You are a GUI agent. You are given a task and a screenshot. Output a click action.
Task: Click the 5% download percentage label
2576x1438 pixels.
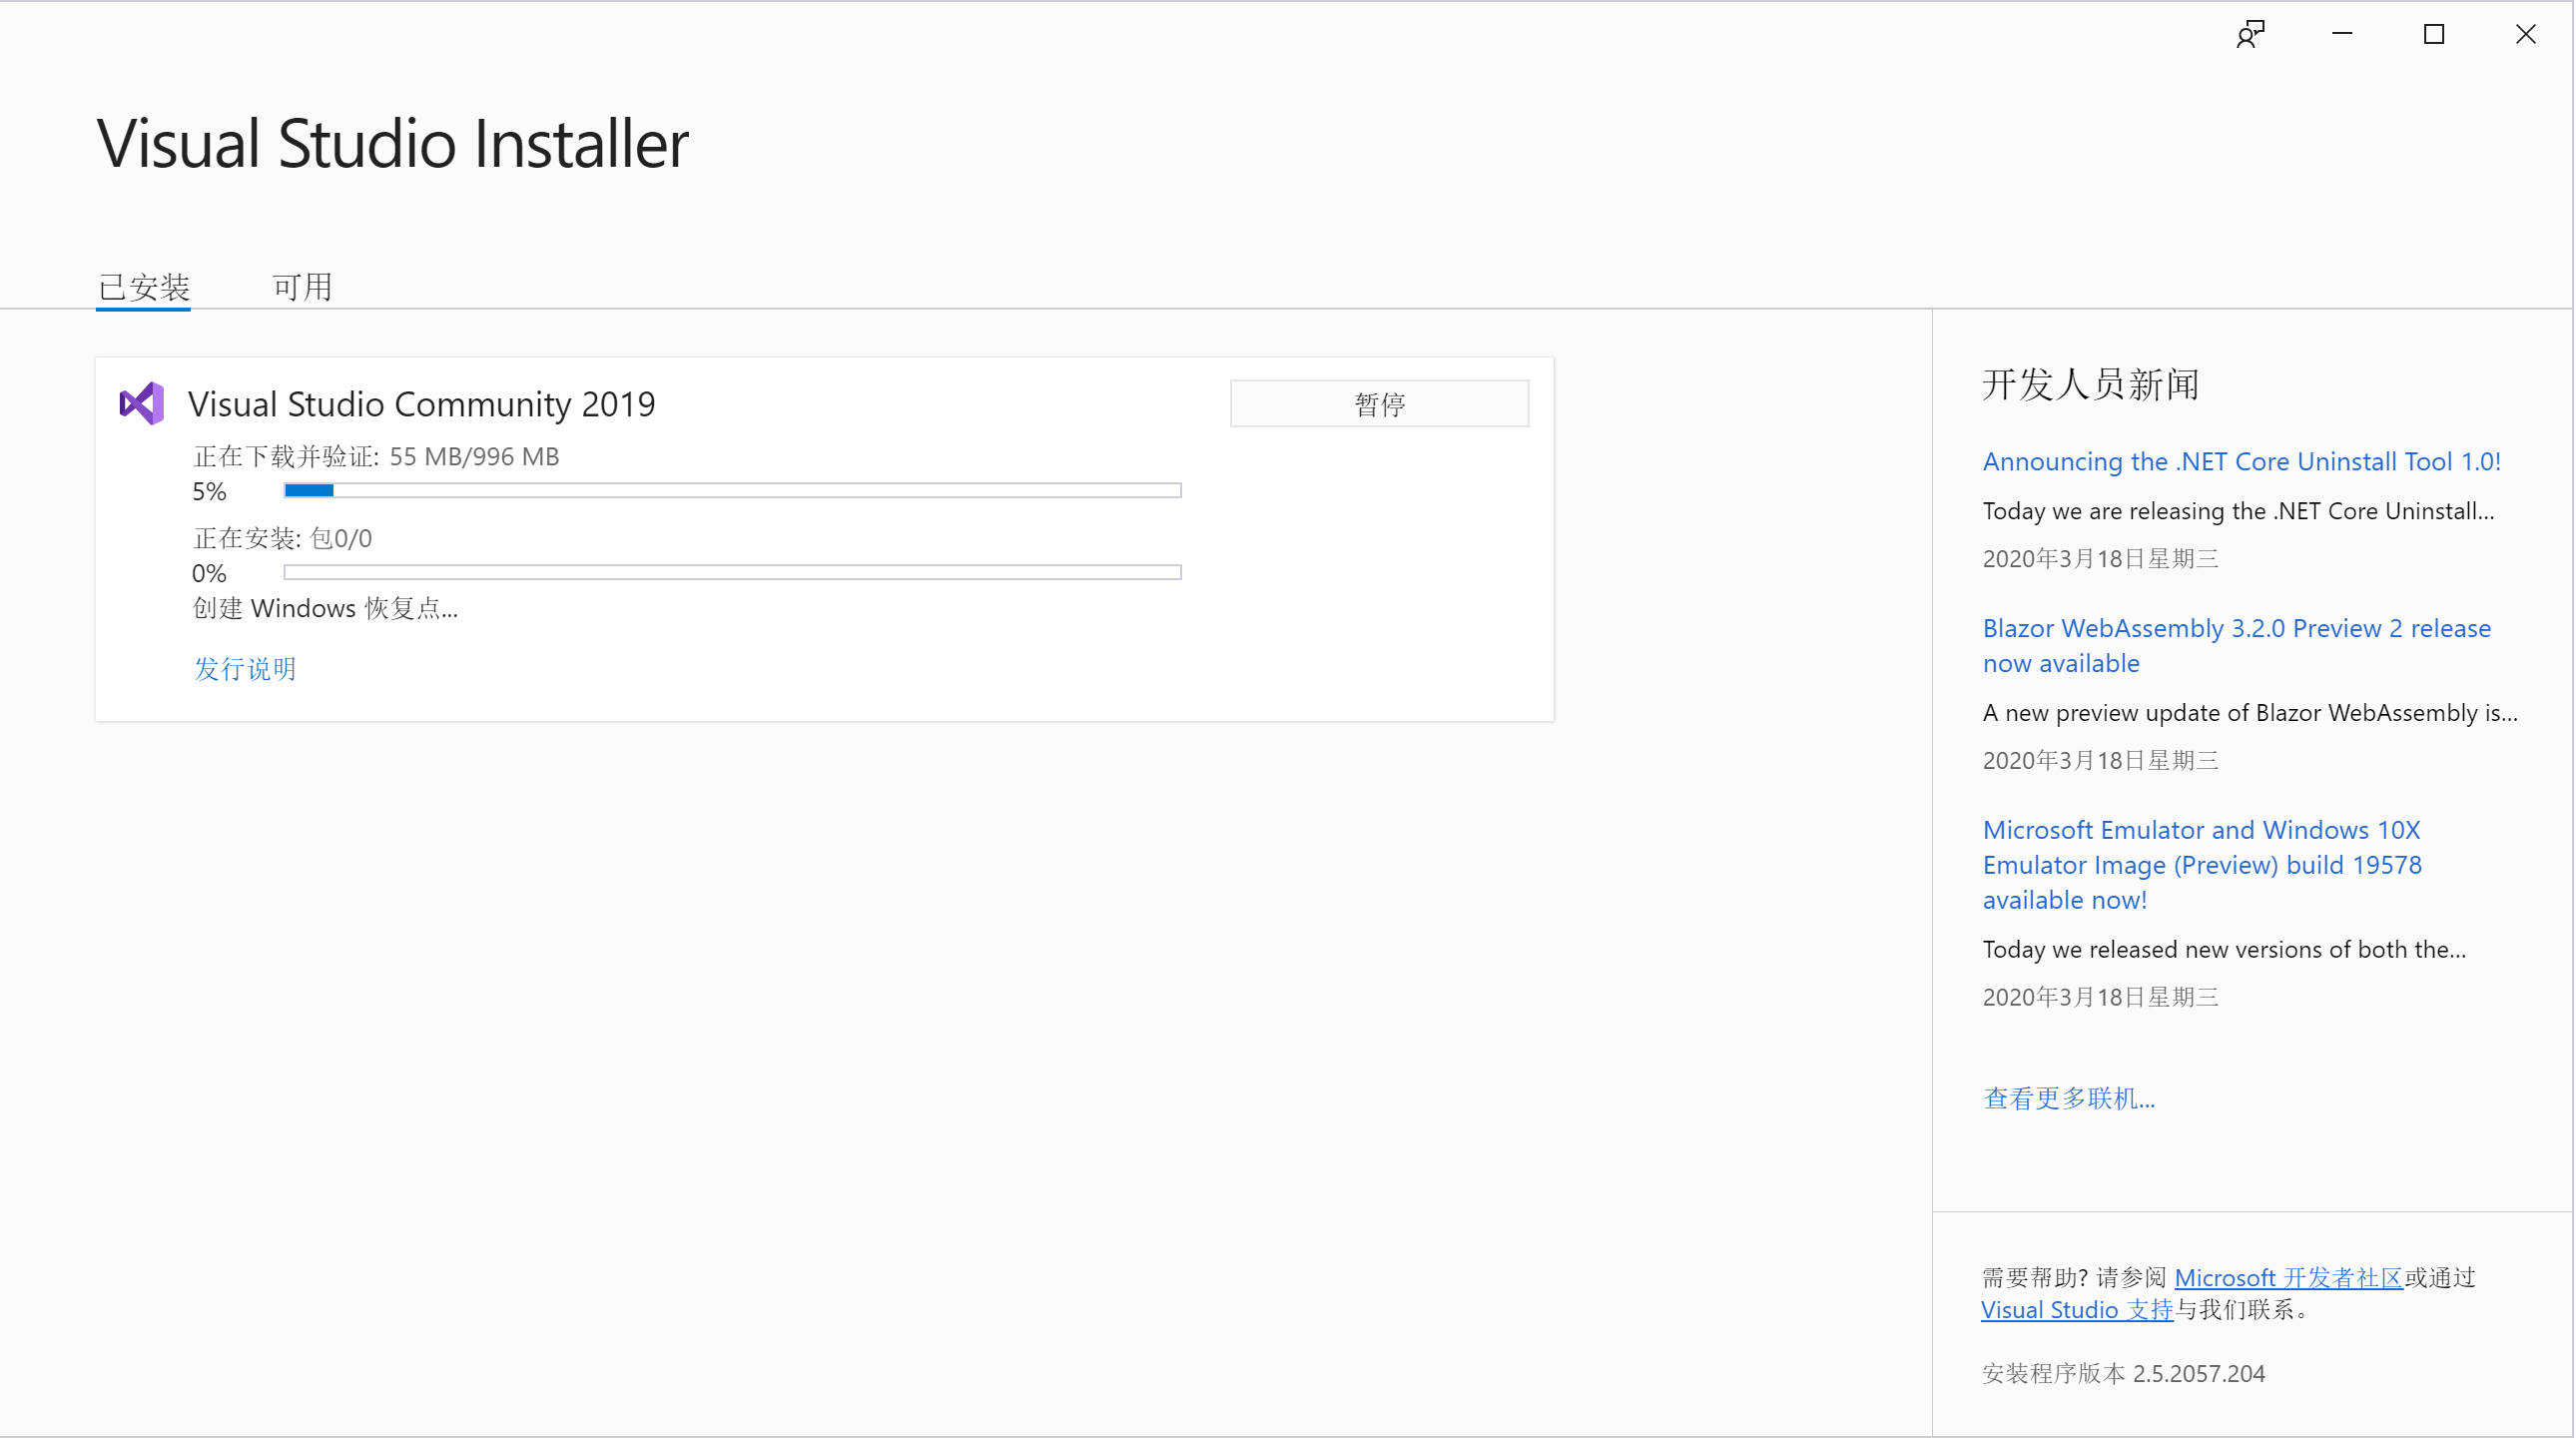point(209,491)
